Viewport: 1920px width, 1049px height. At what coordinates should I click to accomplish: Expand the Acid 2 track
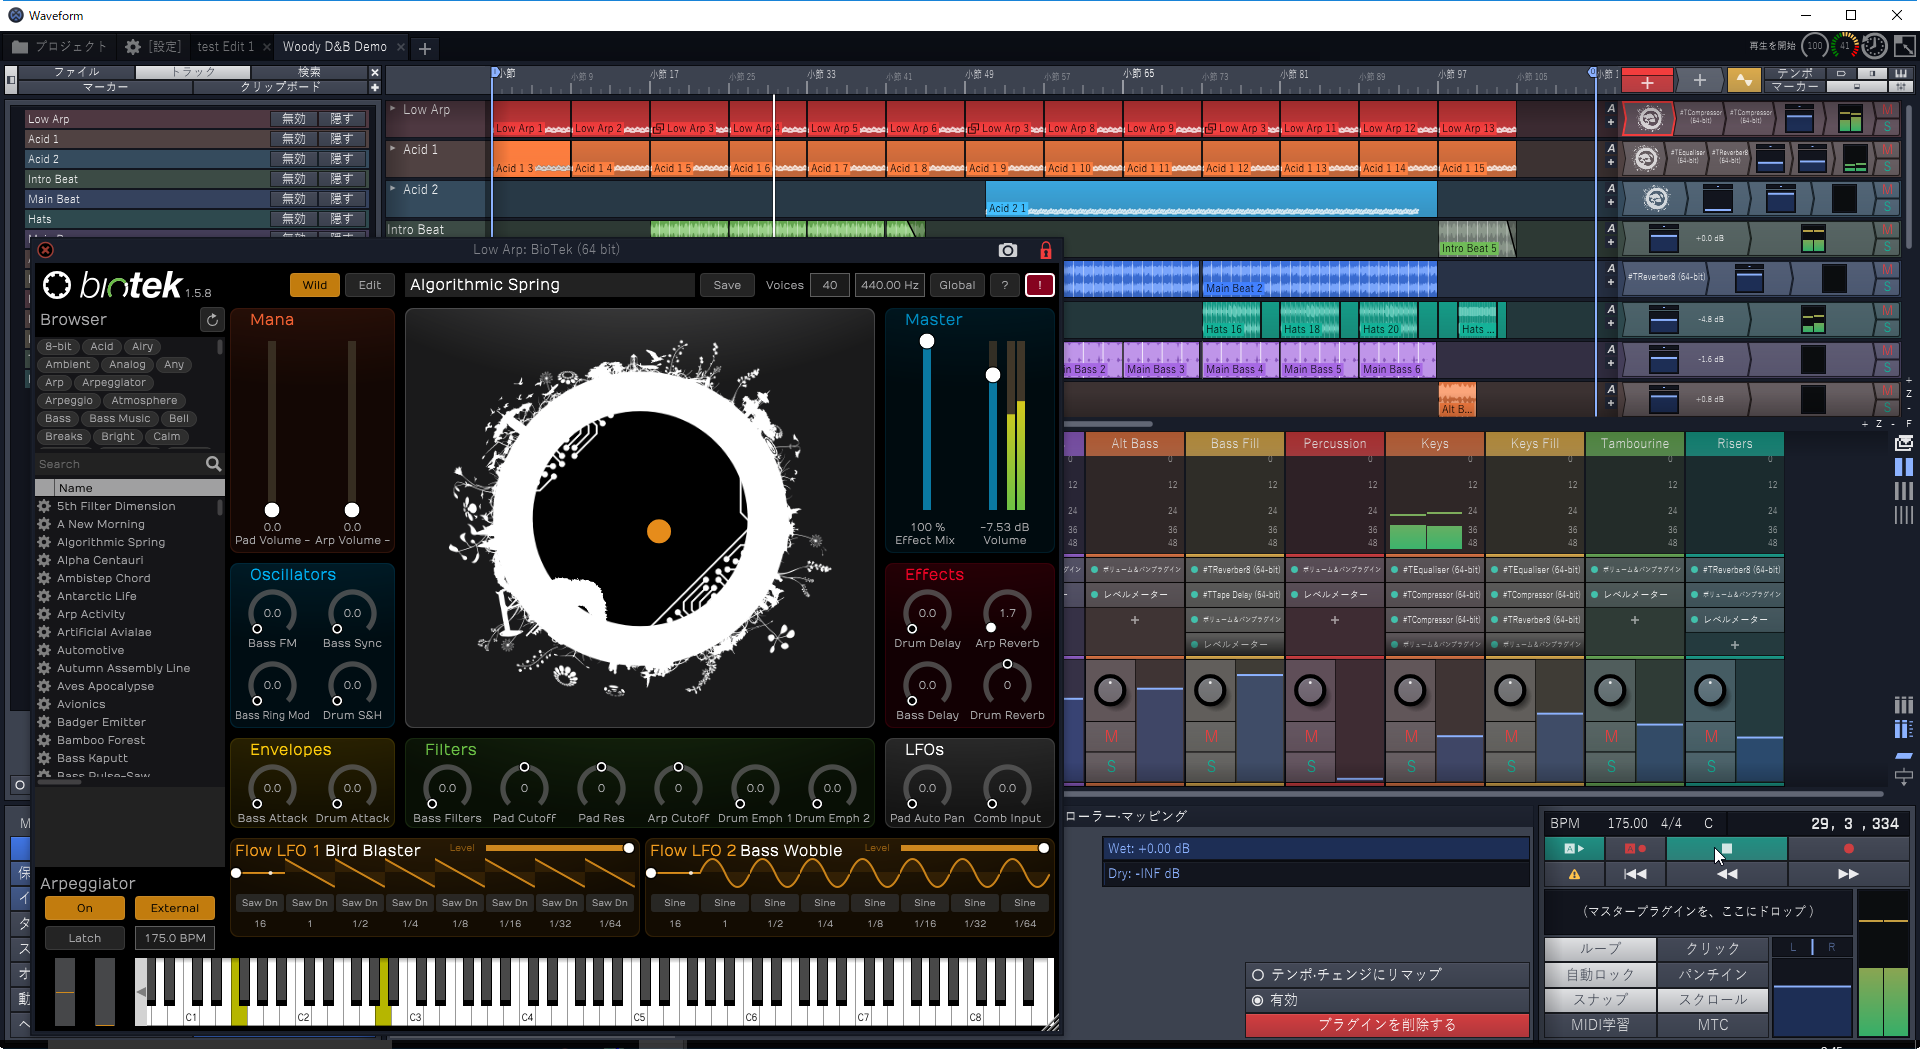393,189
